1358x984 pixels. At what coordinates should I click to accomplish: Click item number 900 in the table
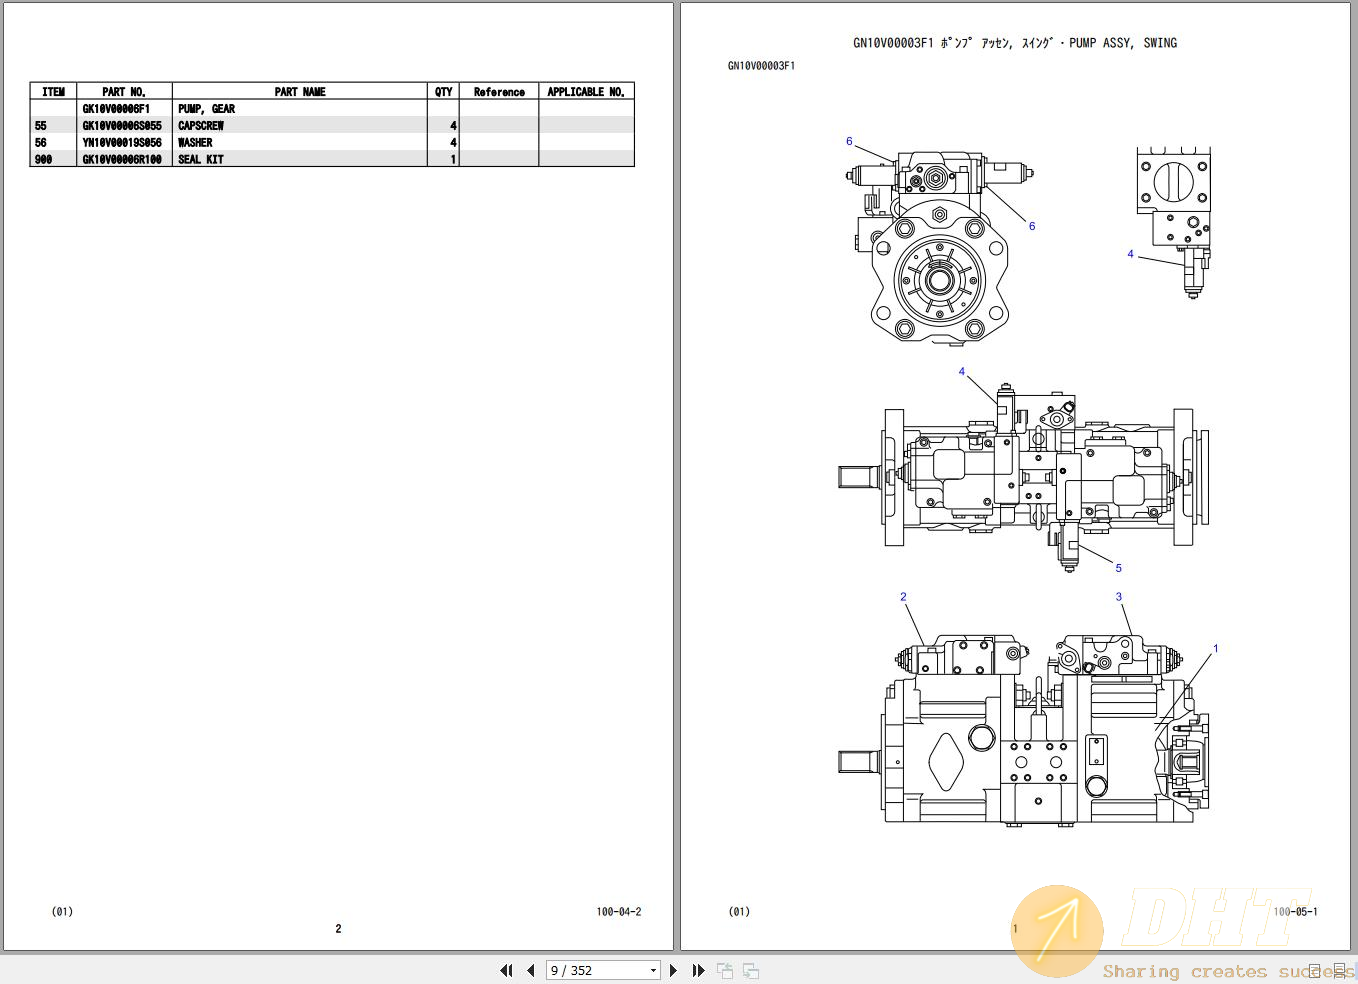point(43,159)
